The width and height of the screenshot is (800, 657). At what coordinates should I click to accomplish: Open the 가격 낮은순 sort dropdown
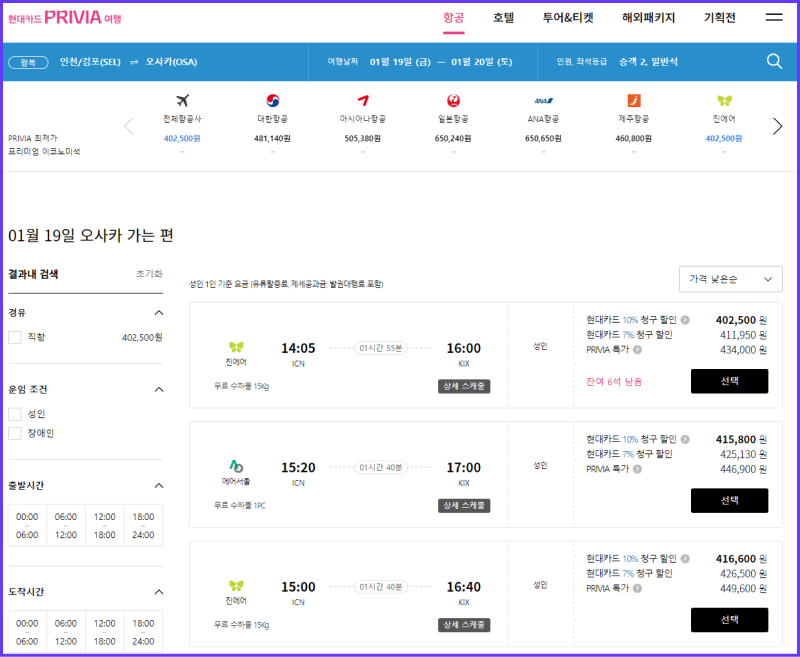731,279
